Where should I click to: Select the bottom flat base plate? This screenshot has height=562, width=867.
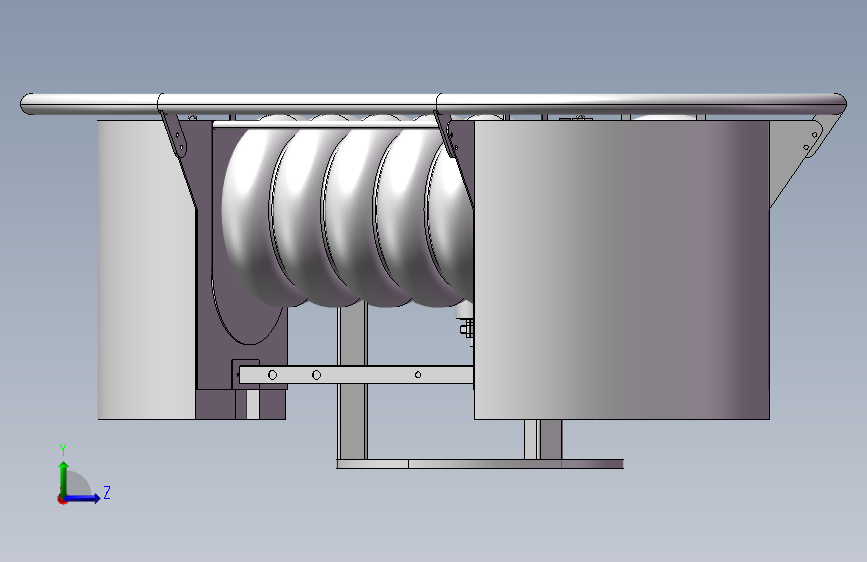(x=480, y=464)
